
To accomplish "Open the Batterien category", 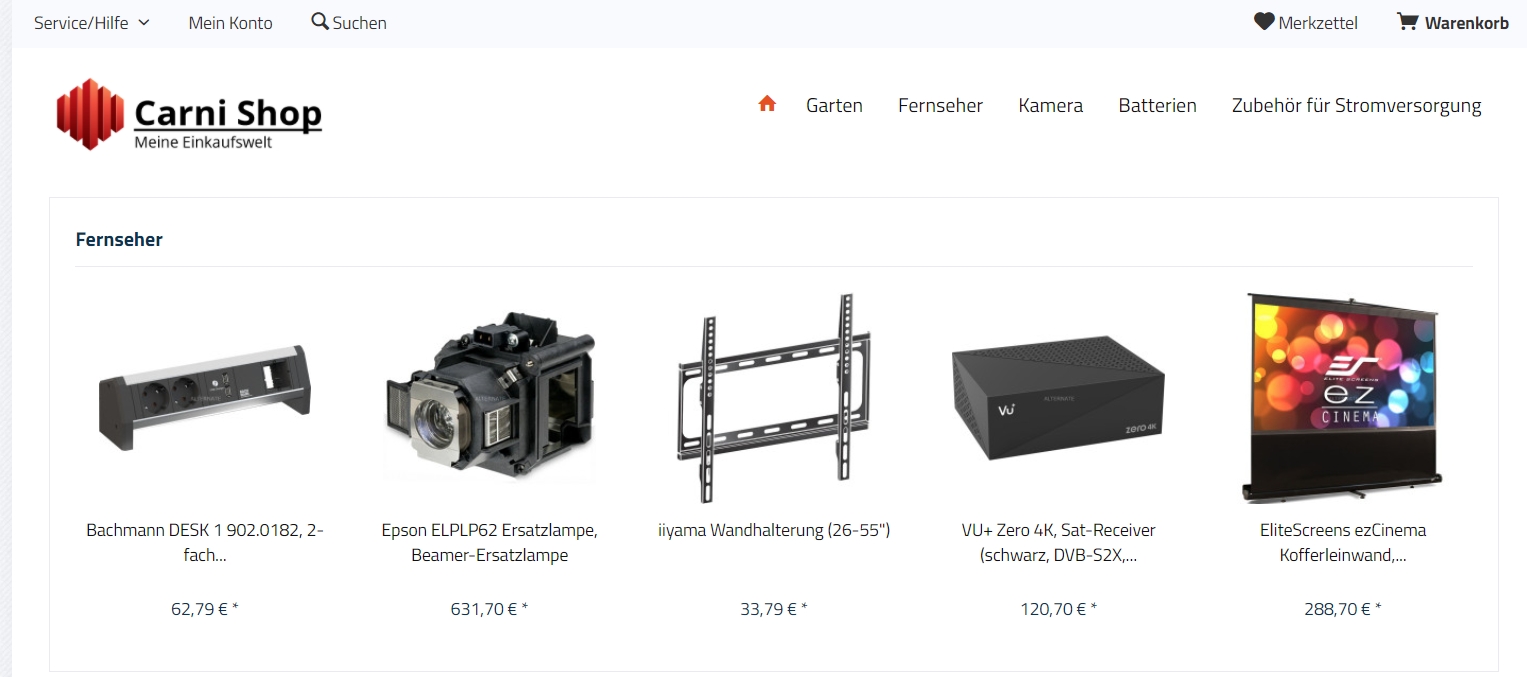I will tap(1157, 105).
